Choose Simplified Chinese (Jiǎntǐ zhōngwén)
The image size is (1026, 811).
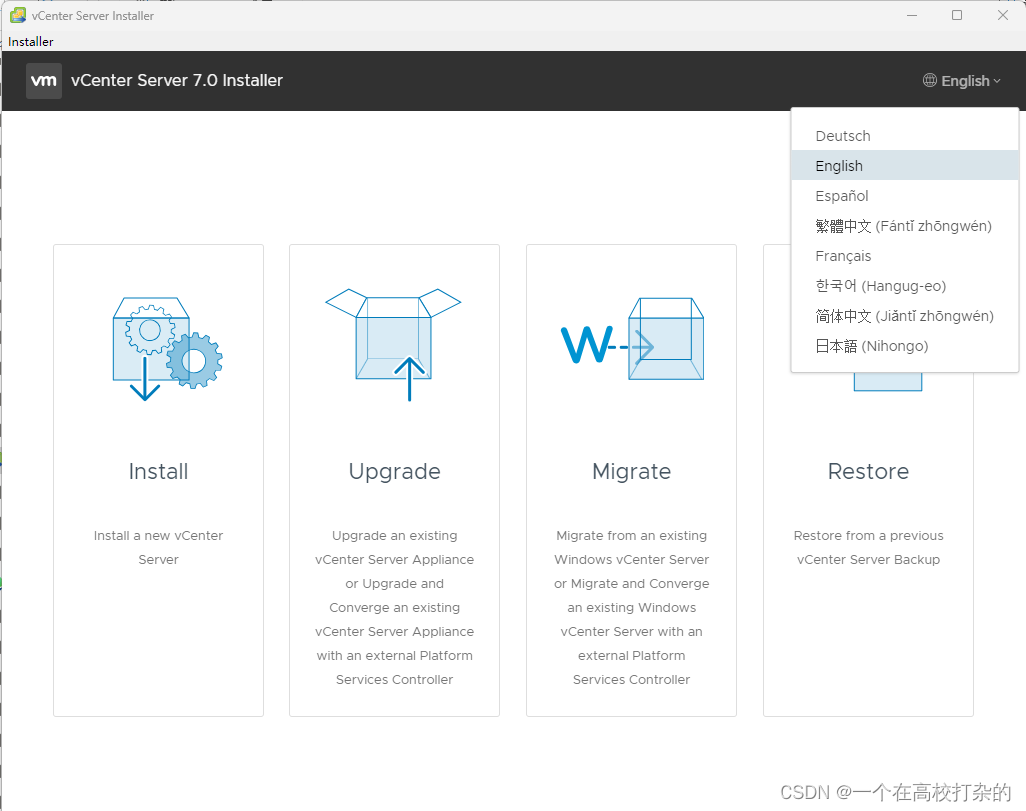point(905,316)
